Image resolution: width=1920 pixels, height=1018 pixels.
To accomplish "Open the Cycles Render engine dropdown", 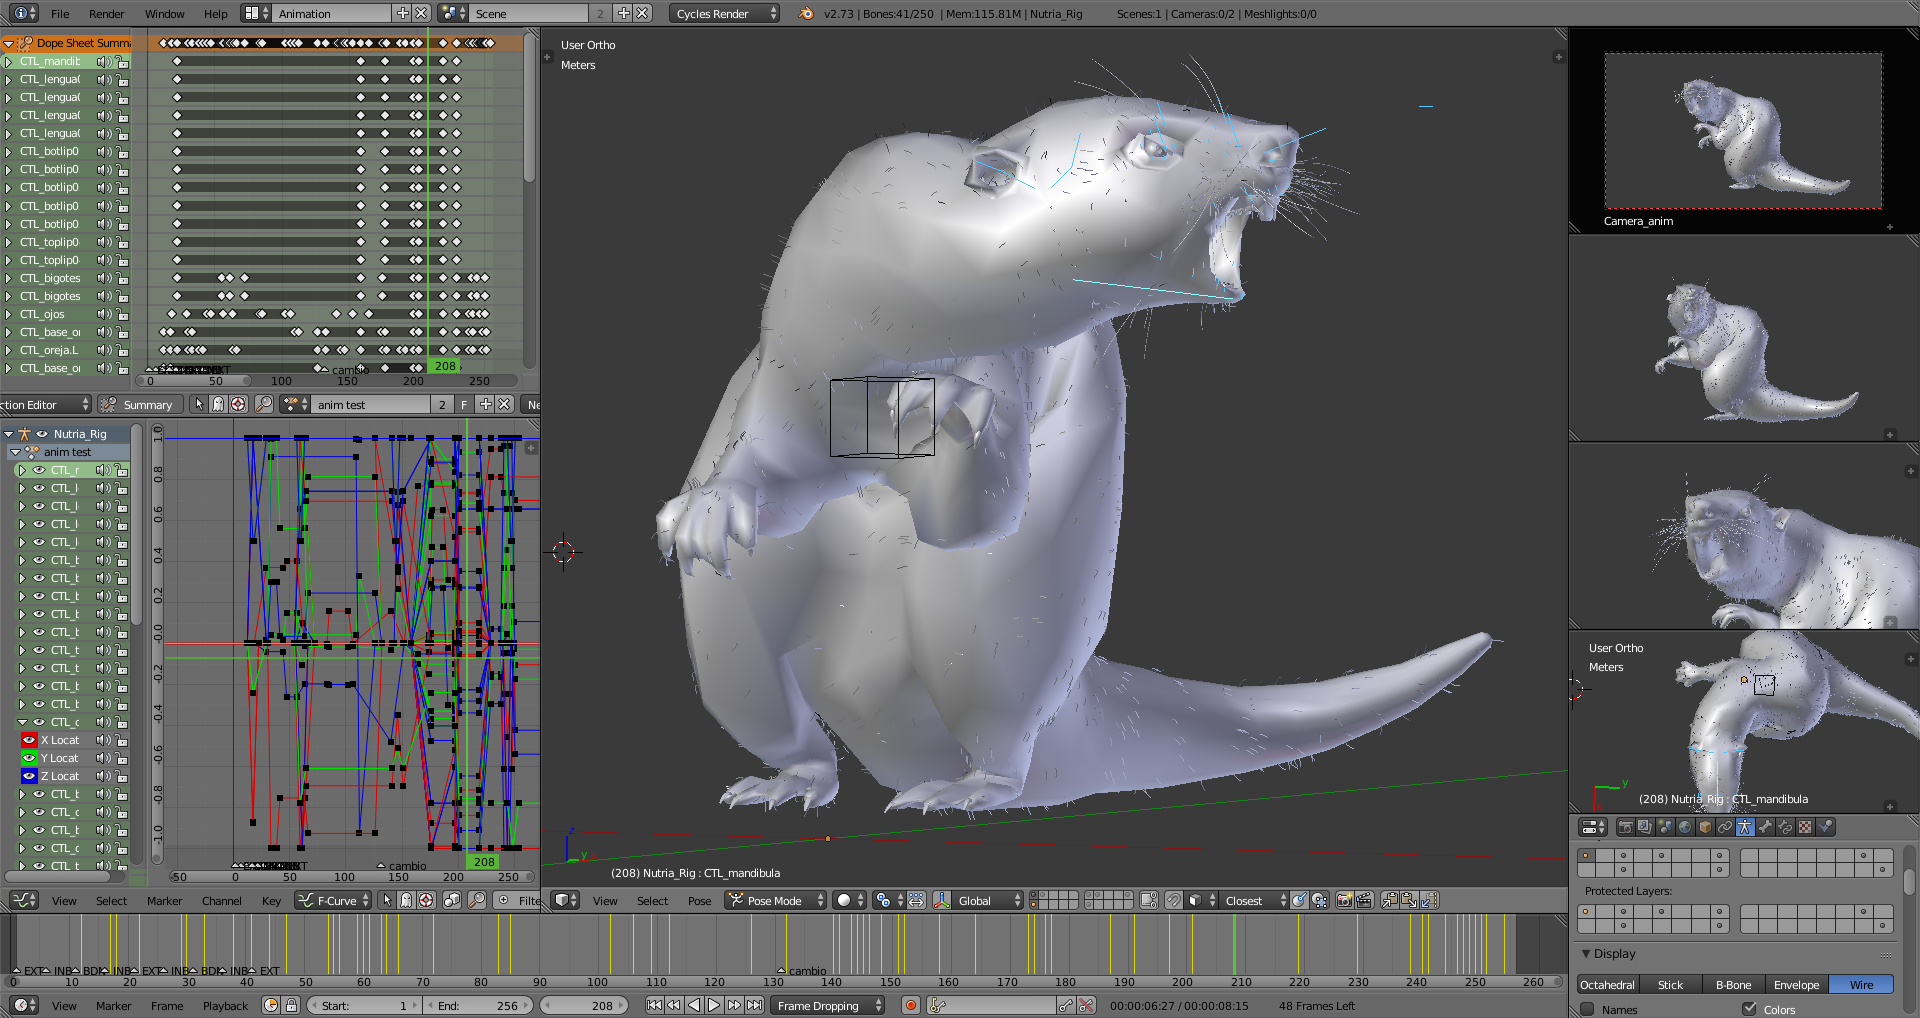I will [x=724, y=14].
